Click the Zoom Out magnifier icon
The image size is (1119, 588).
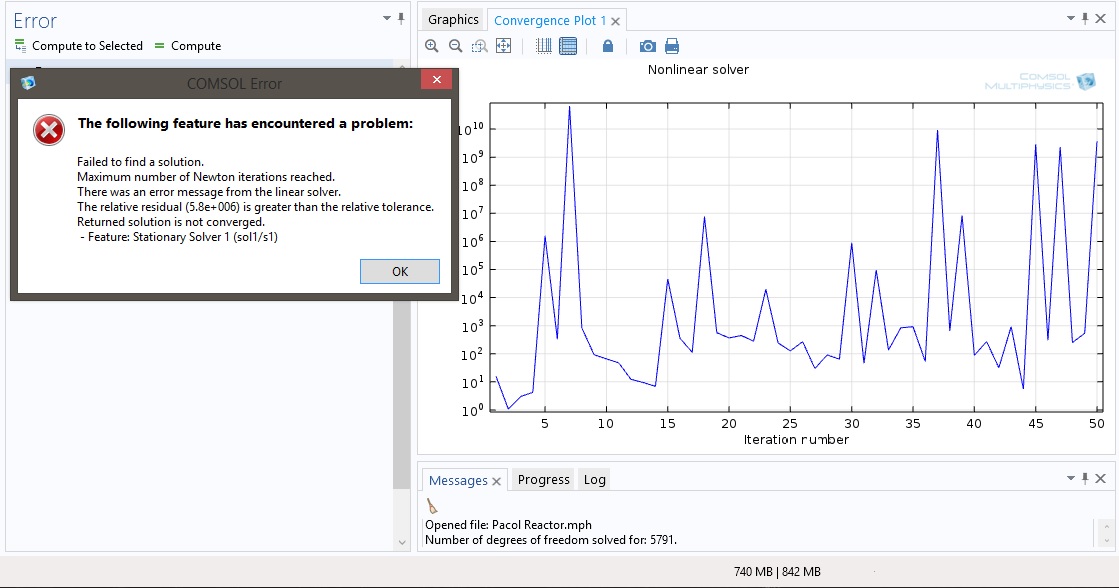(455, 46)
